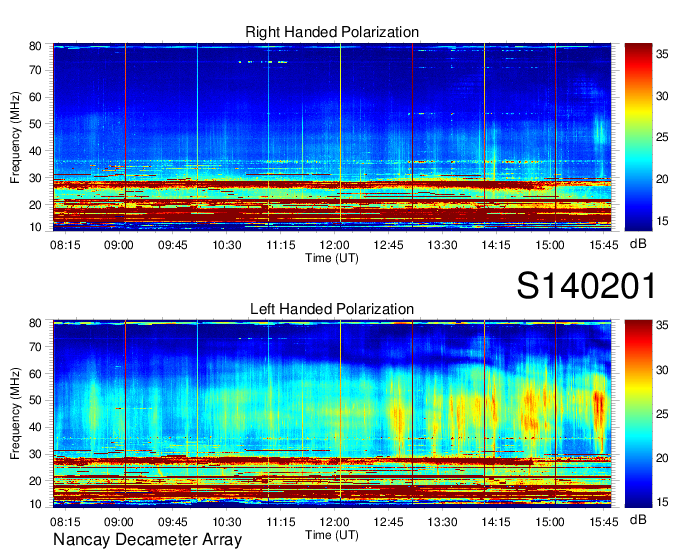The width and height of the screenshot is (680, 552).
Task: Click "13:30" time tick on Right Handed plot
Action: (442, 245)
